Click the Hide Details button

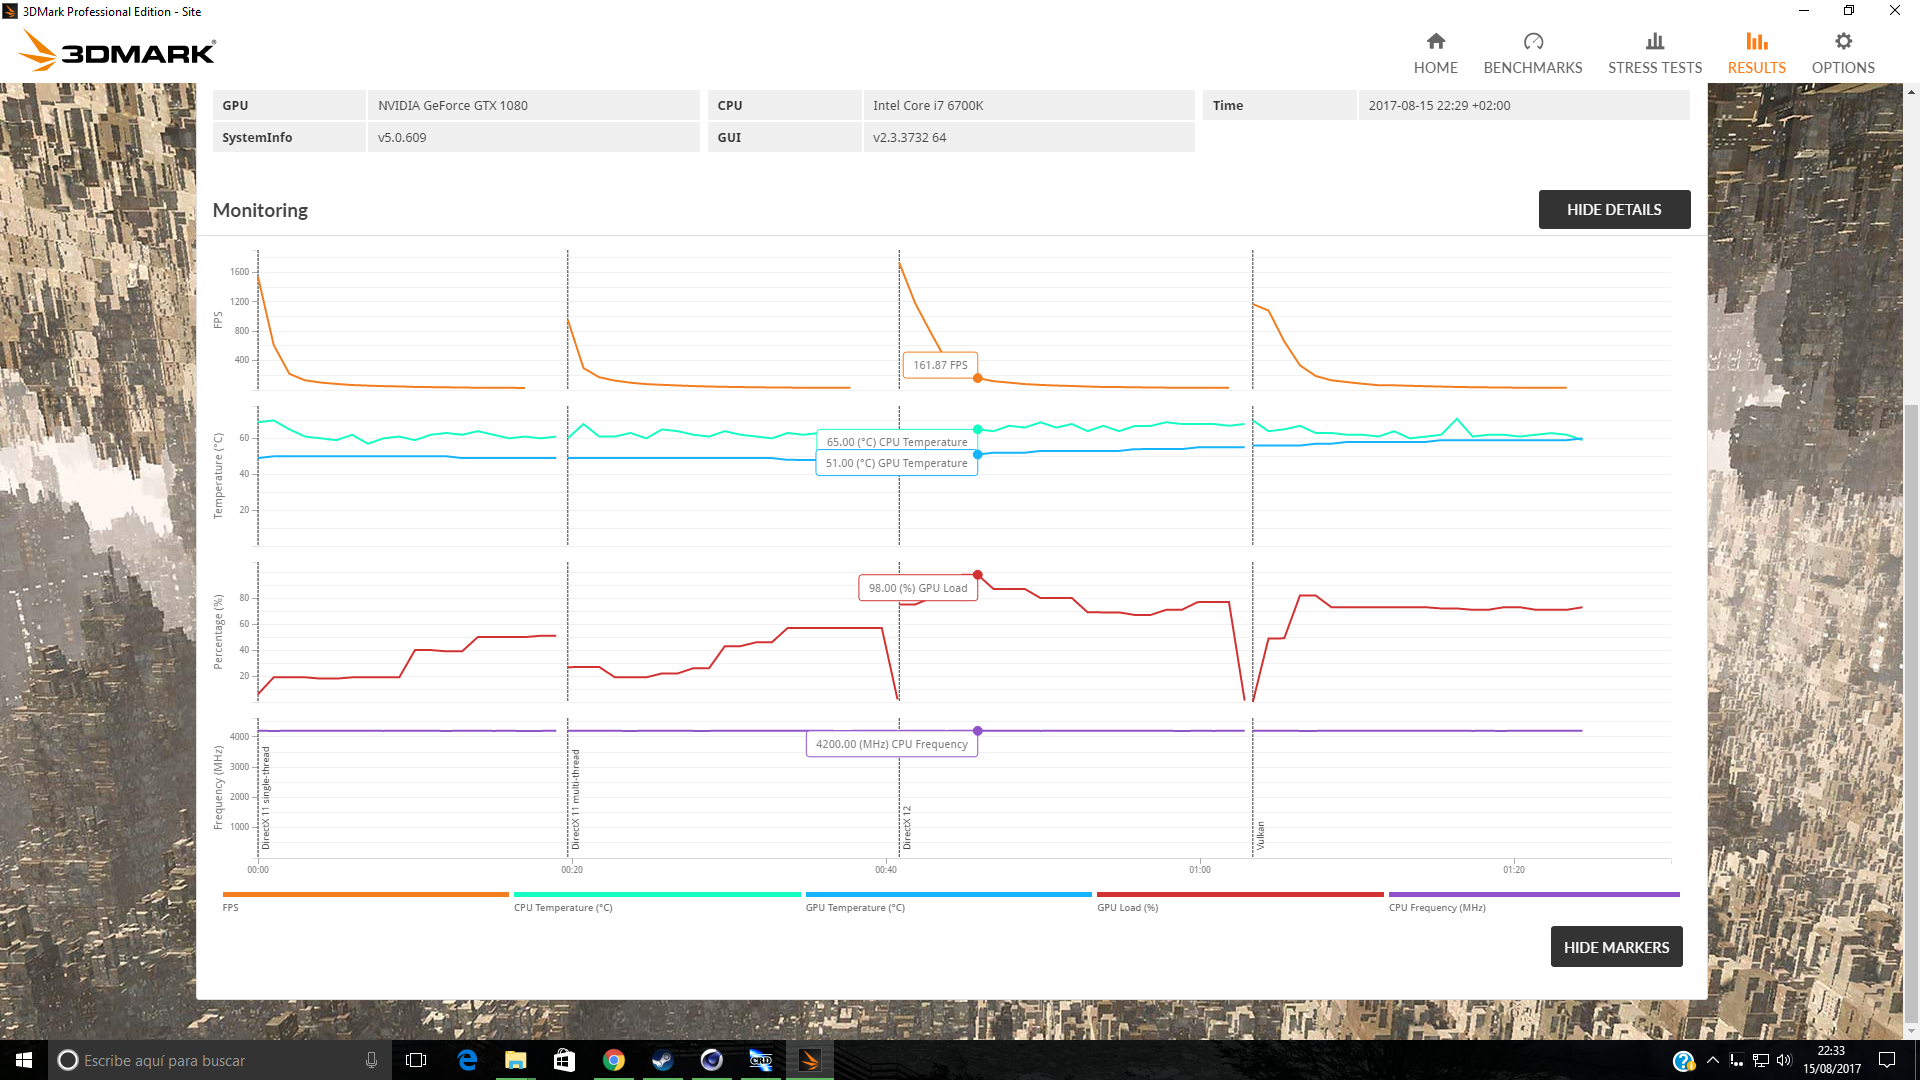pyautogui.click(x=1613, y=209)
